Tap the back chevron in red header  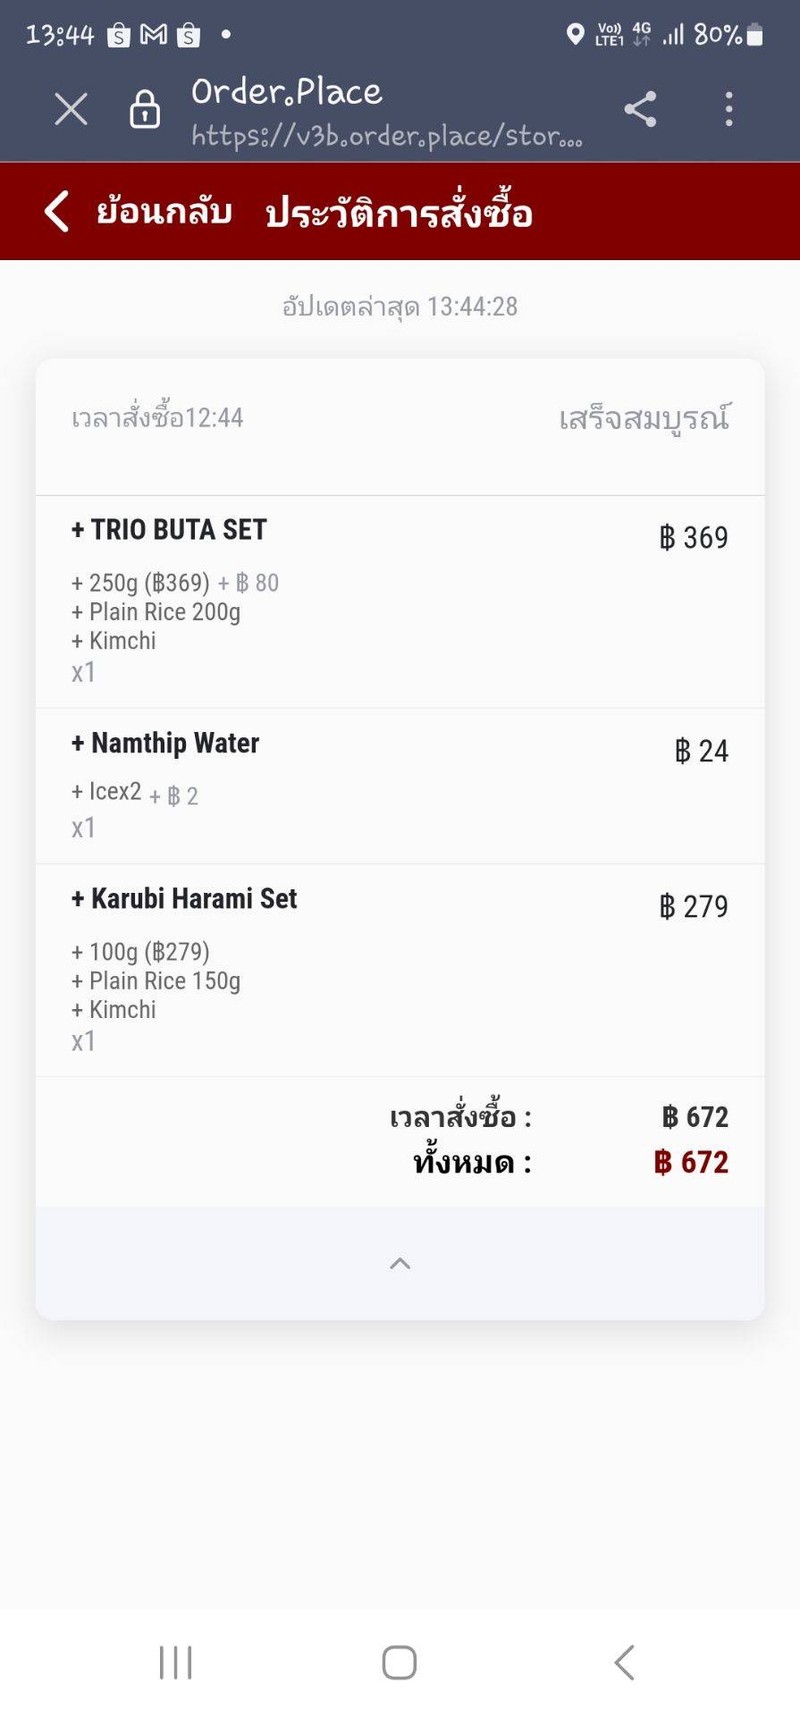(x=57, y=212)
